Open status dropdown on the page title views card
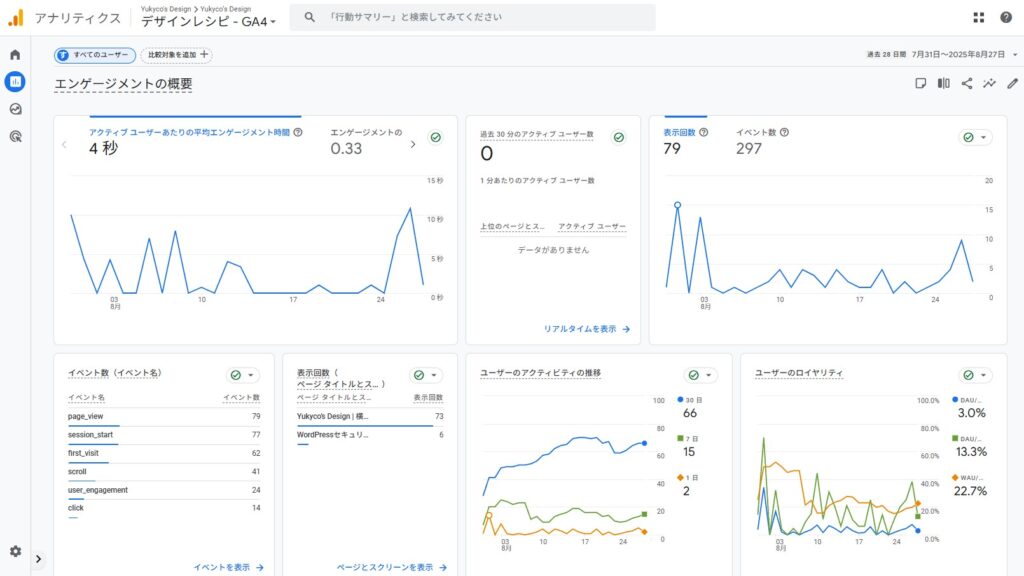Viewport: 1024px width, 576px height. (426, 375)
